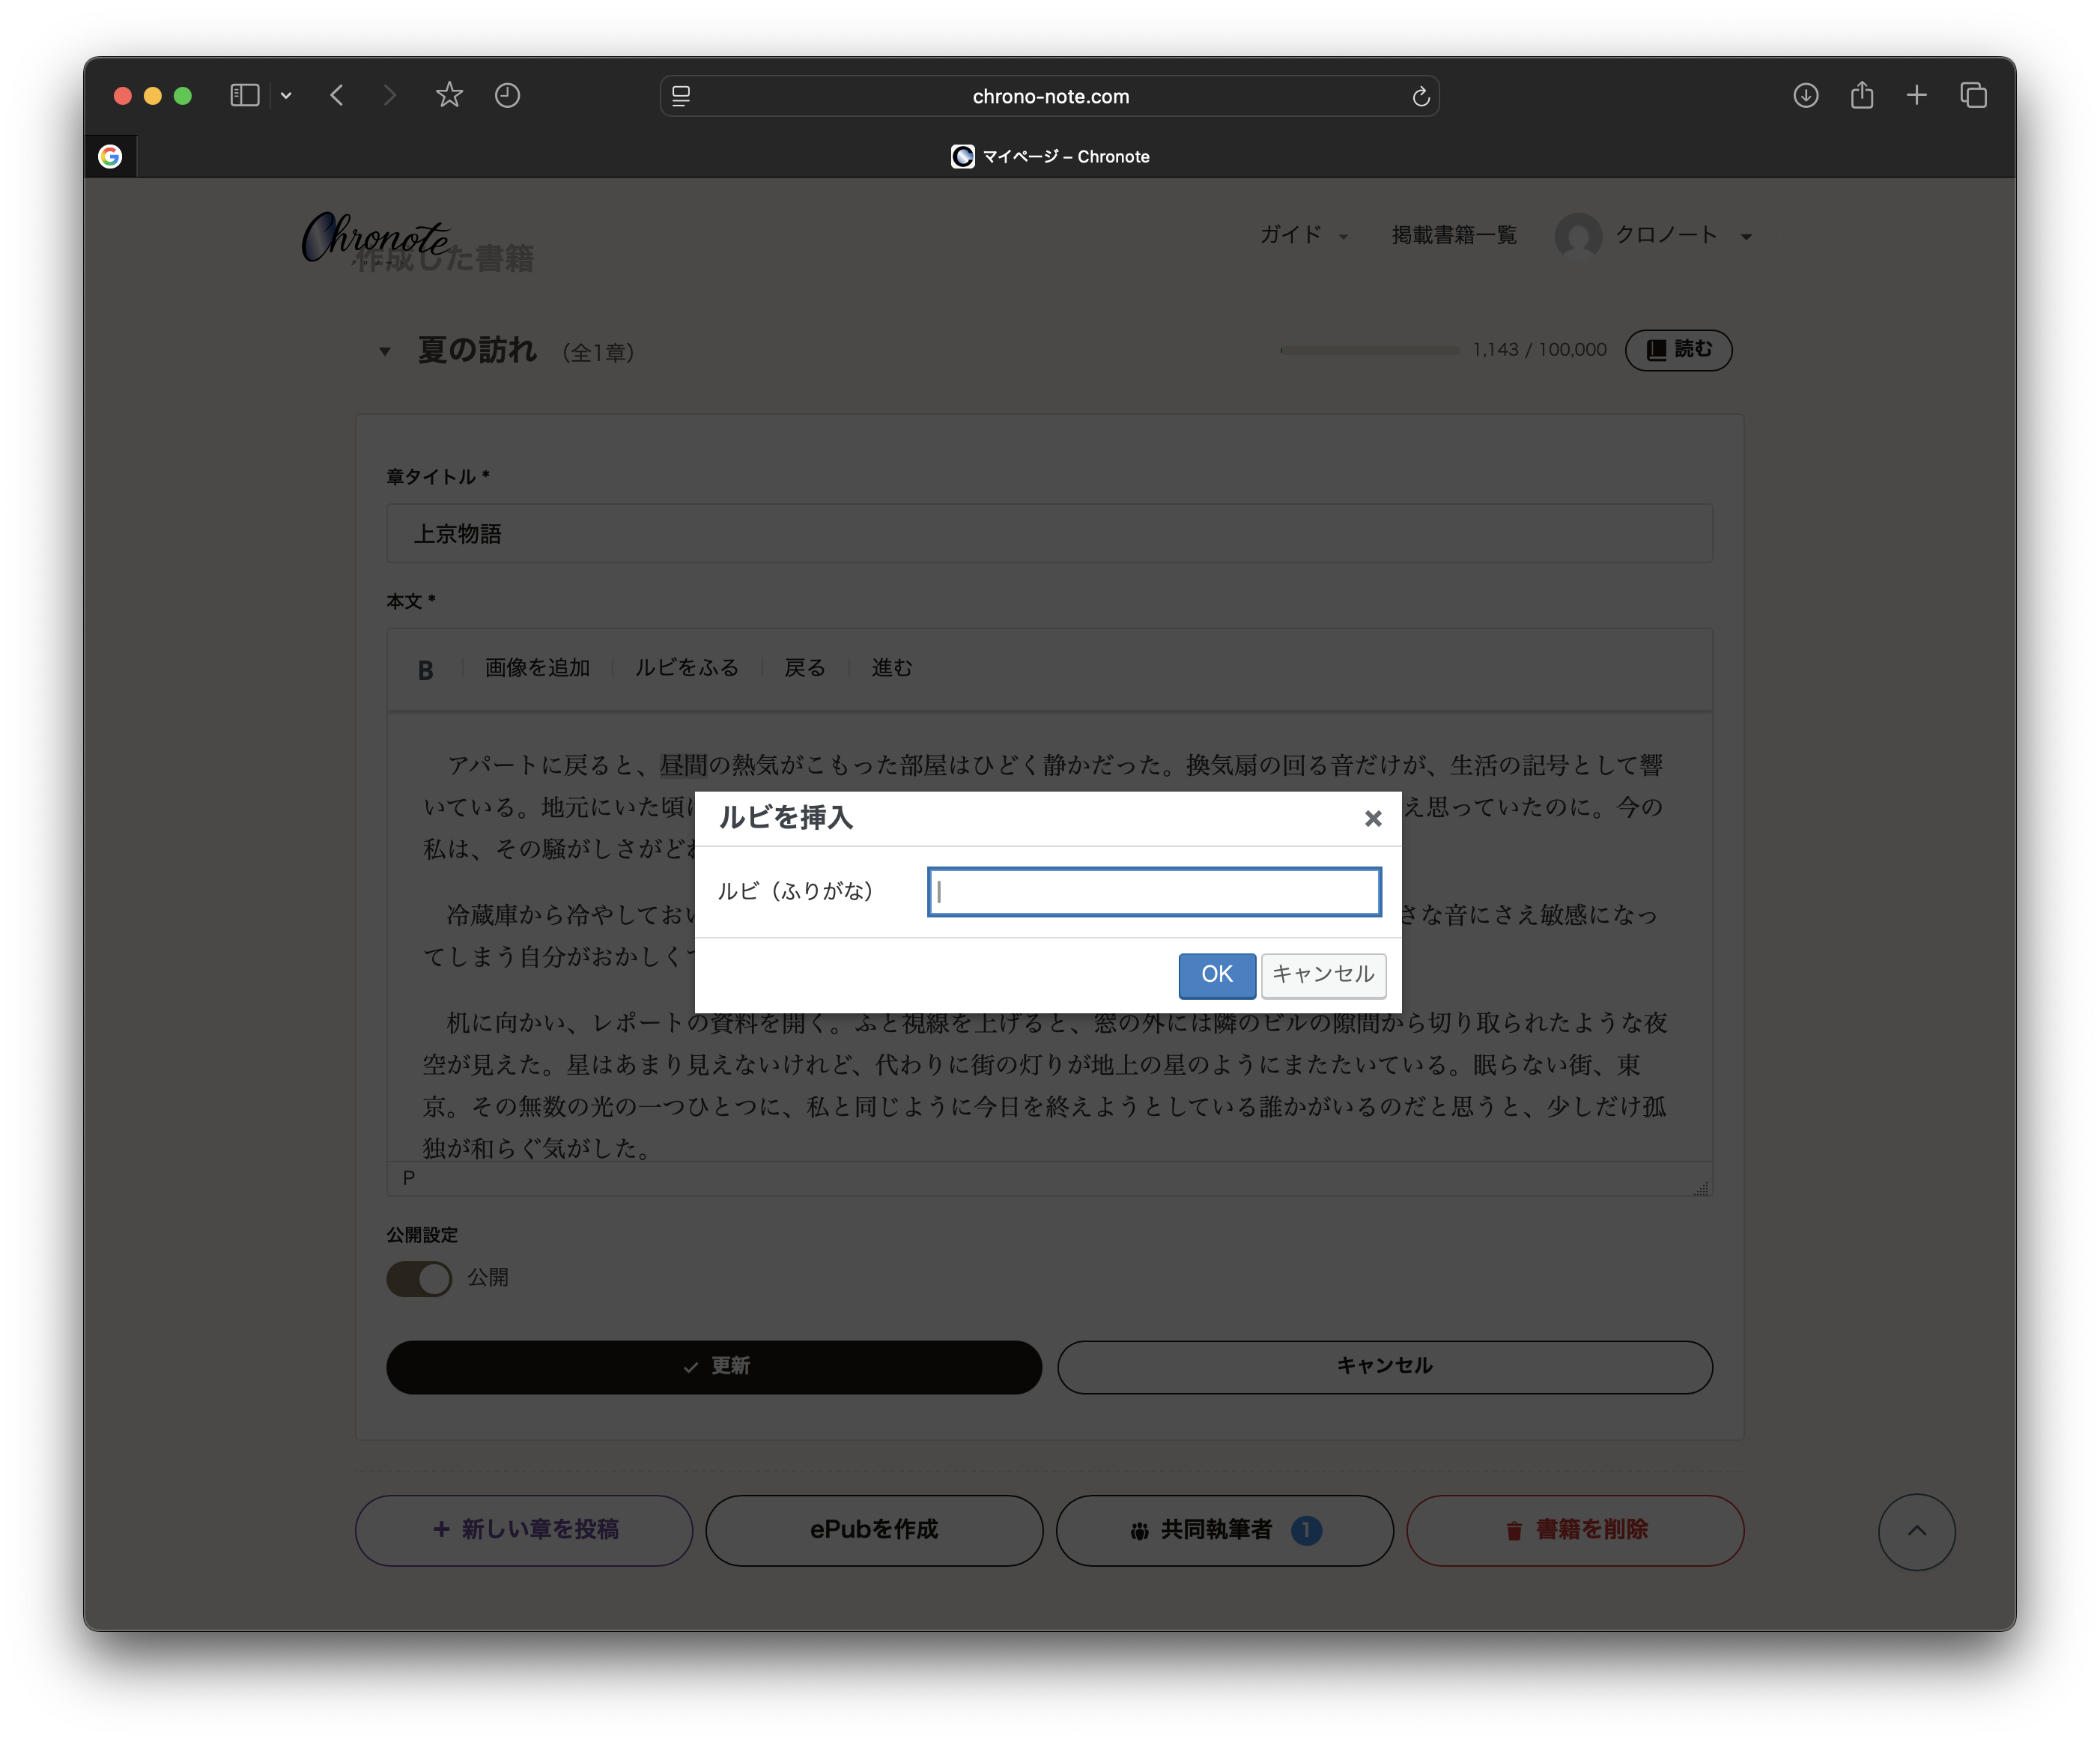Click 進む redo in the editor toolbar
Viewport: 2100px width, 1742px height.
(892, 668)
